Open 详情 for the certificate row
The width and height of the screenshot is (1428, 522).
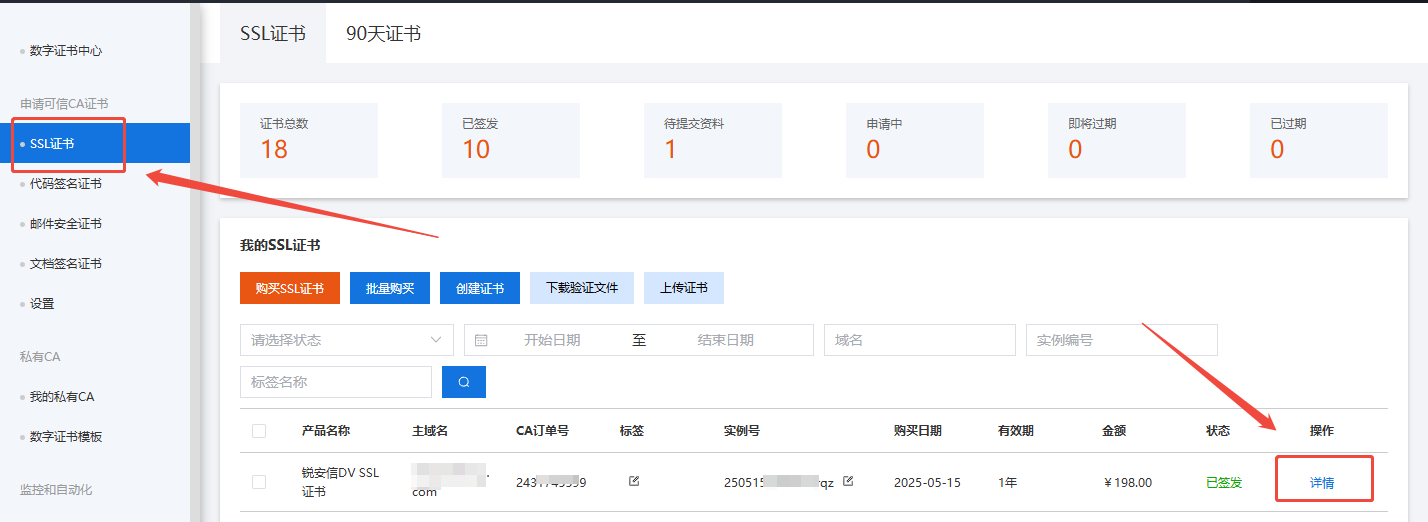pos(1322,483)
